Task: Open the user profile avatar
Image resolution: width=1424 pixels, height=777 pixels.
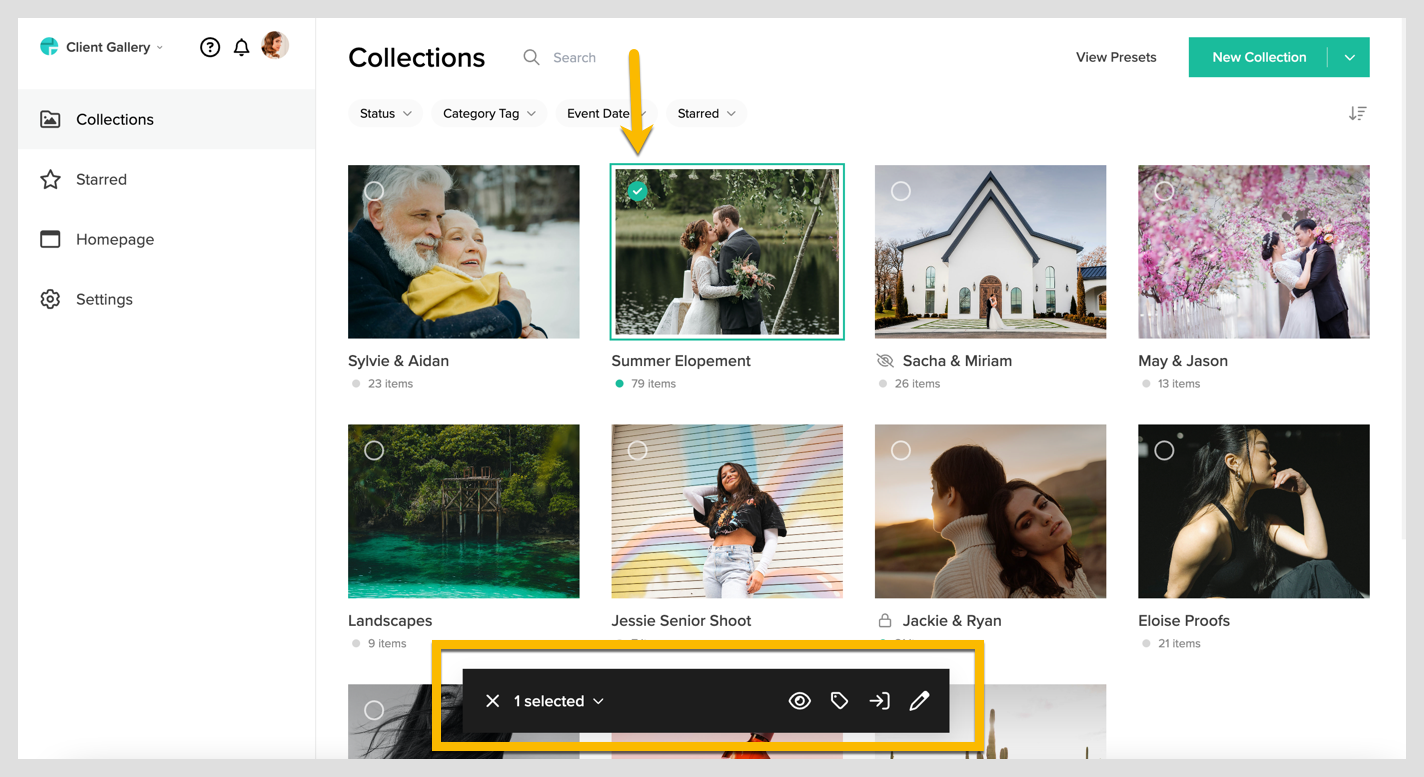Action: click(275, 45)
